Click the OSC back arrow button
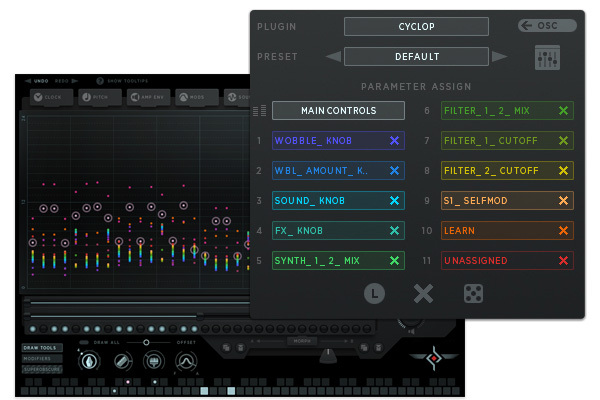600x400 pixels. [547, 26]
